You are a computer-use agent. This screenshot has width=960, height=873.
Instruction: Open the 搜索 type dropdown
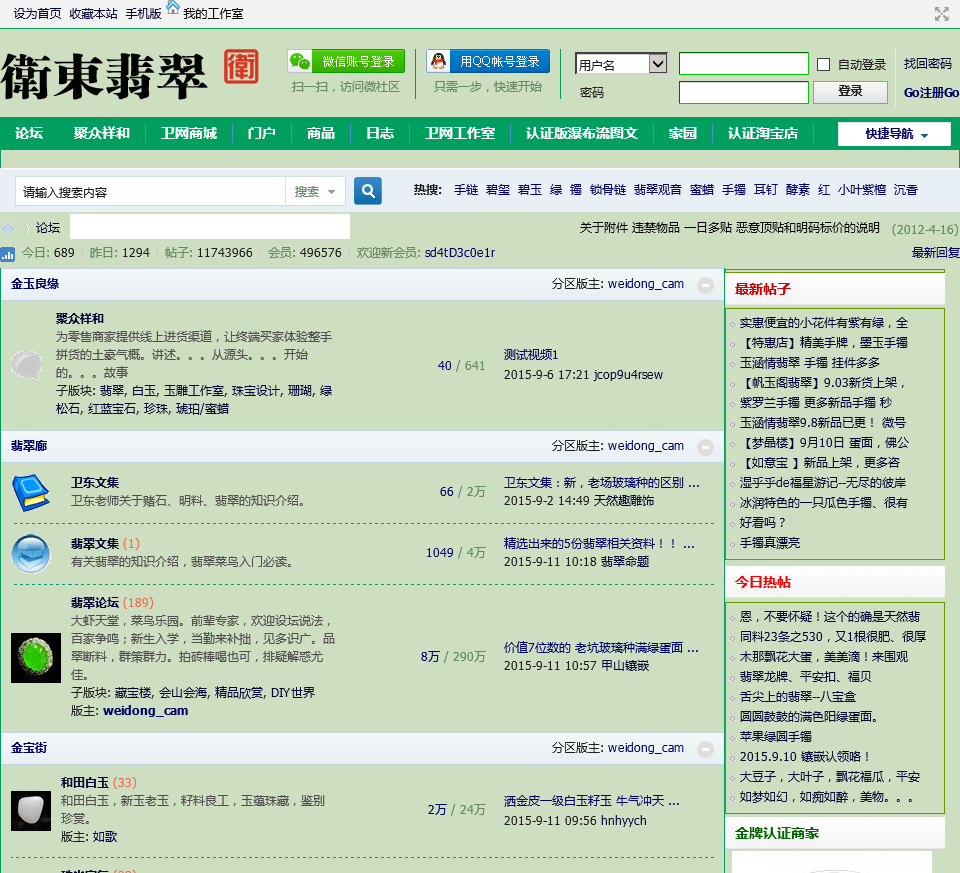click(x=315, y=192)
